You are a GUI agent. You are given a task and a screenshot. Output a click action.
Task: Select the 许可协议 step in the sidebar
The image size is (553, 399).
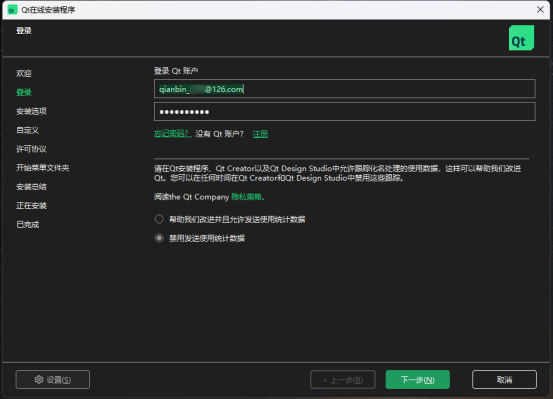(31, 149)
